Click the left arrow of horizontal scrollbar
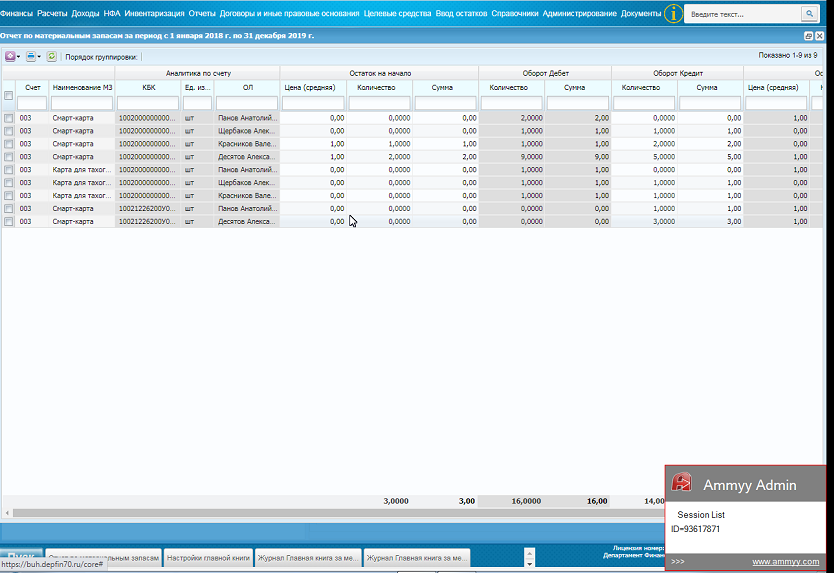The image size is (834, 573). click(x=7, y=513)
